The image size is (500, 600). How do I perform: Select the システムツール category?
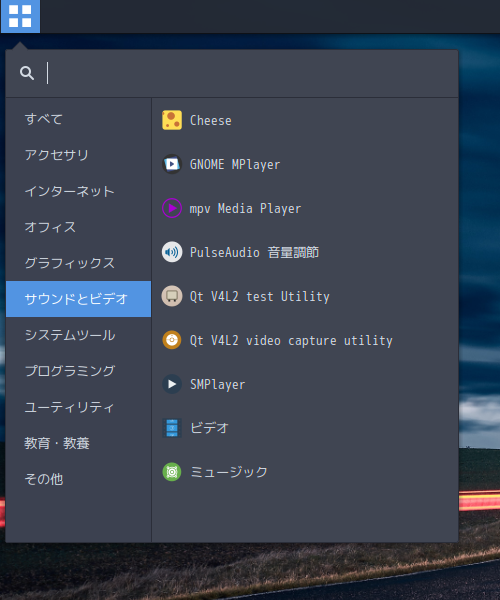(x=78, y=335)
